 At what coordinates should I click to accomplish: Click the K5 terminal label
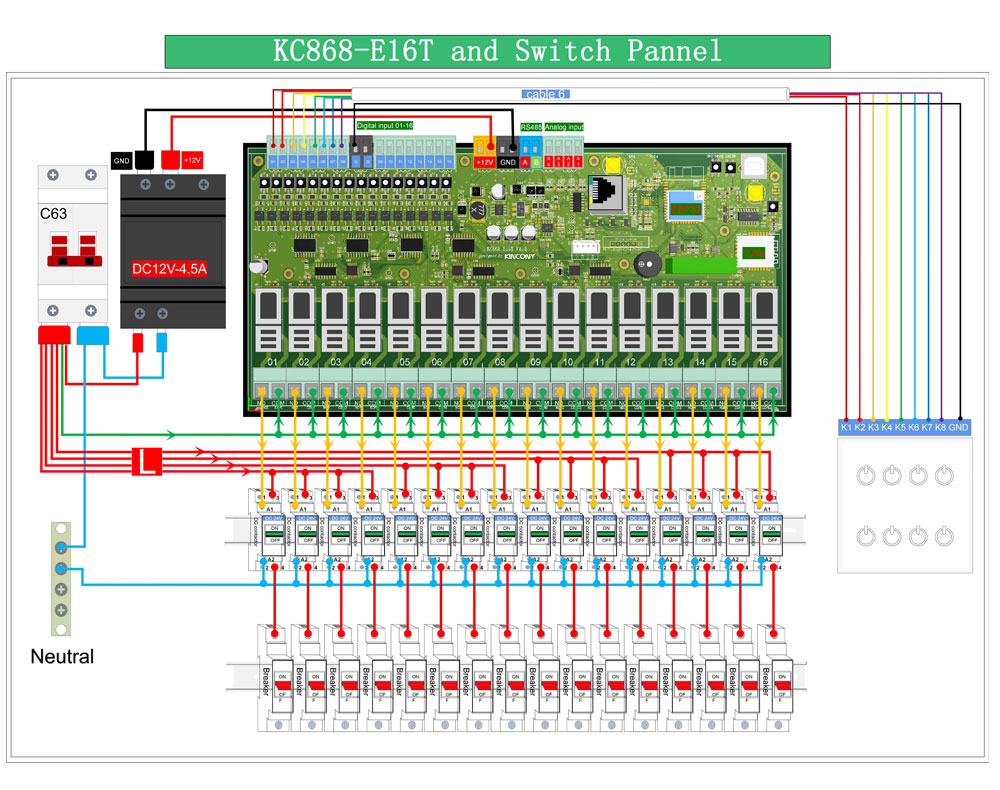901,427
